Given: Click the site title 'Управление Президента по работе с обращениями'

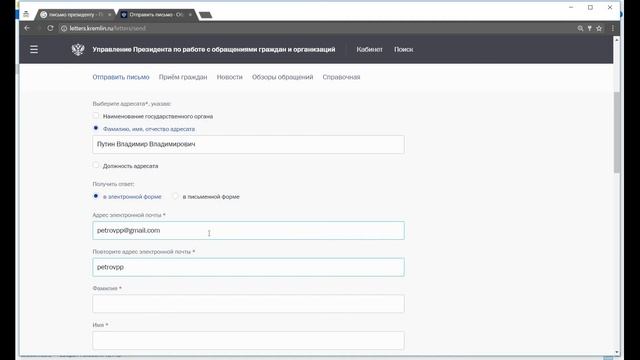Looking at the screenshot, I should pyautogui.click(x=213, y=49).
